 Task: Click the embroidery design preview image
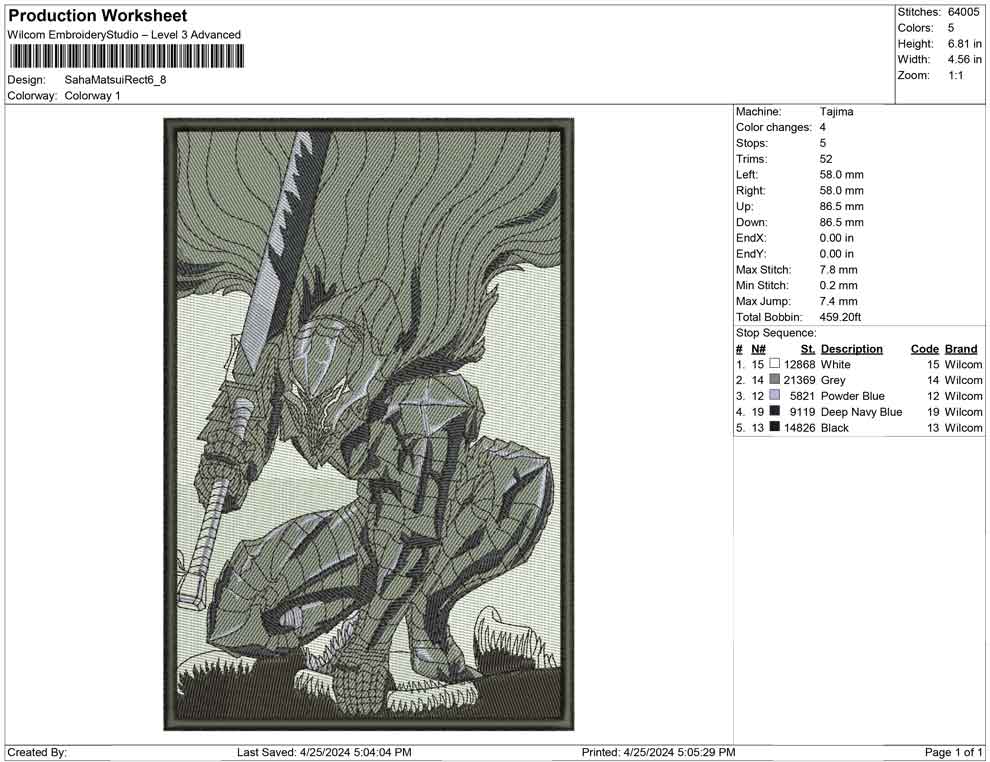click(x=369, y=424)
